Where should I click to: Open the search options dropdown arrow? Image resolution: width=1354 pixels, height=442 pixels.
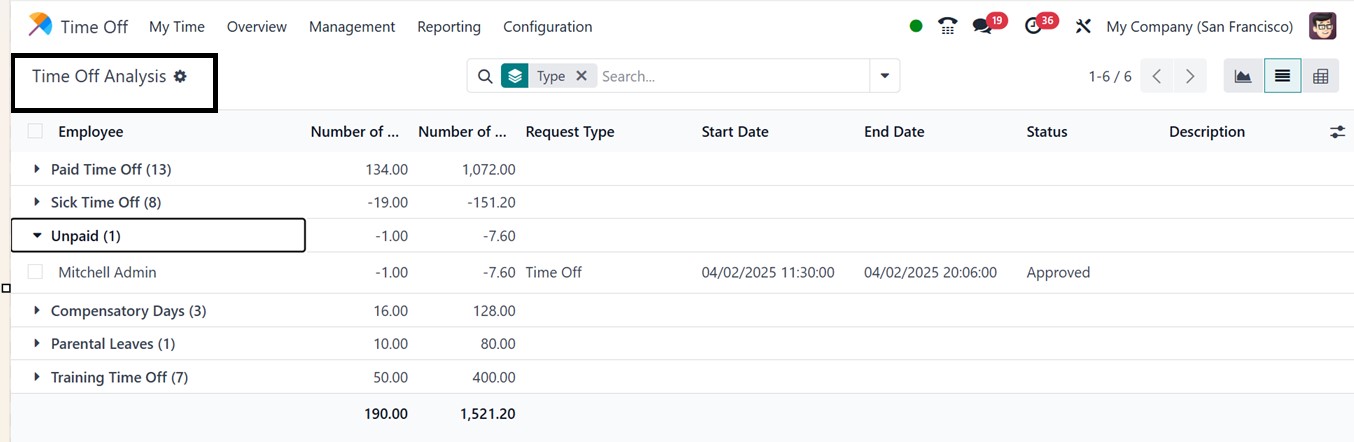pyautogui.click(x=884, y=76)
